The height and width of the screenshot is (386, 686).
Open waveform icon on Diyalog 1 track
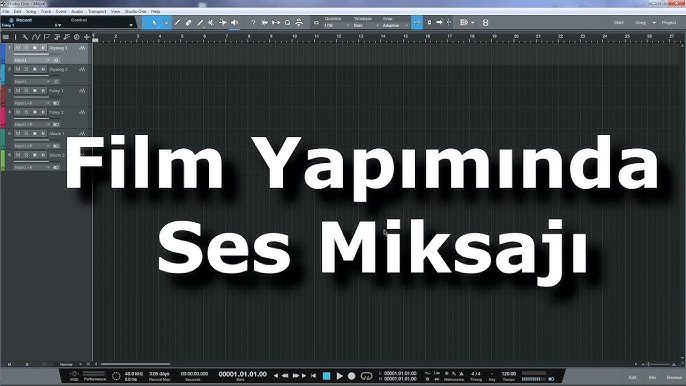tap(82, 48)
